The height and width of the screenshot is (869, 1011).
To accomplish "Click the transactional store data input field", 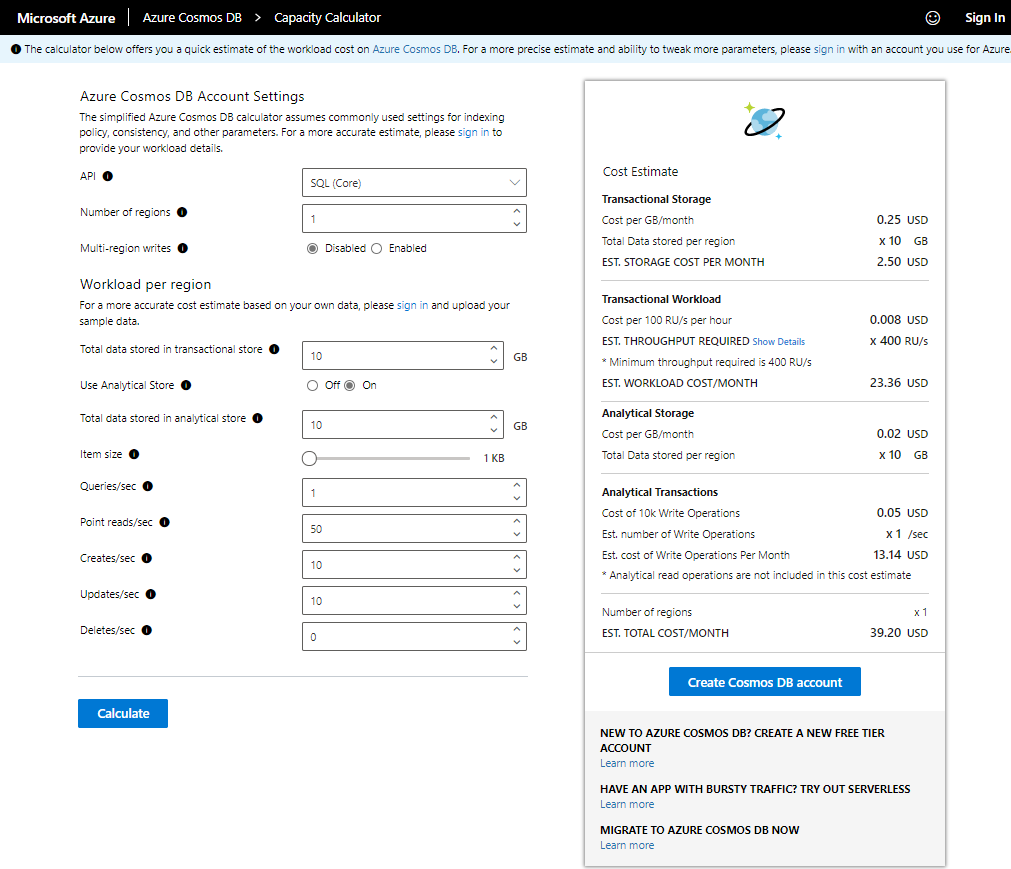I will (x=402, y=356).
